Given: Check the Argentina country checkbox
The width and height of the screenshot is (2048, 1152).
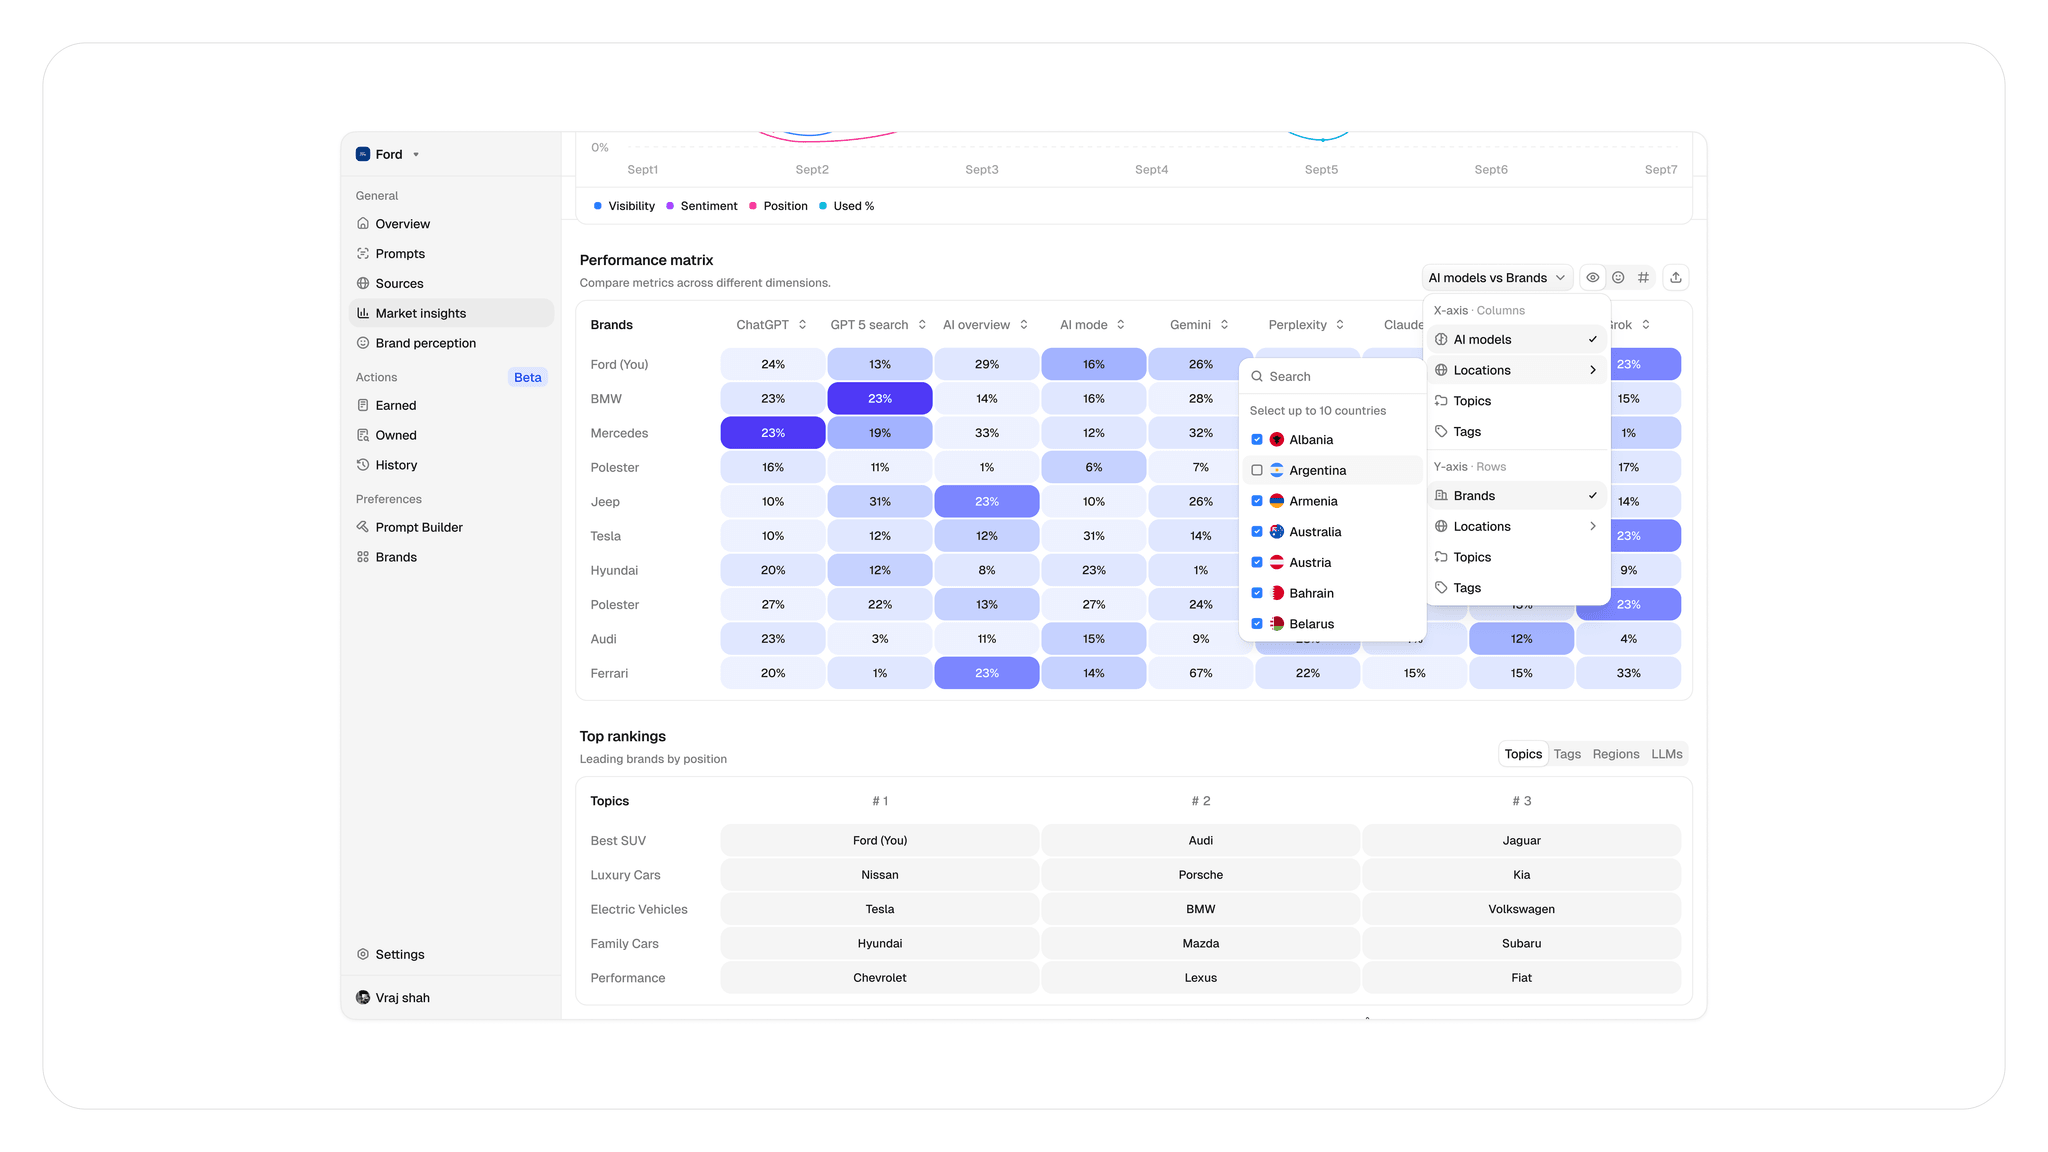Looking at the screenshot, I should (x=1257, y=470).
